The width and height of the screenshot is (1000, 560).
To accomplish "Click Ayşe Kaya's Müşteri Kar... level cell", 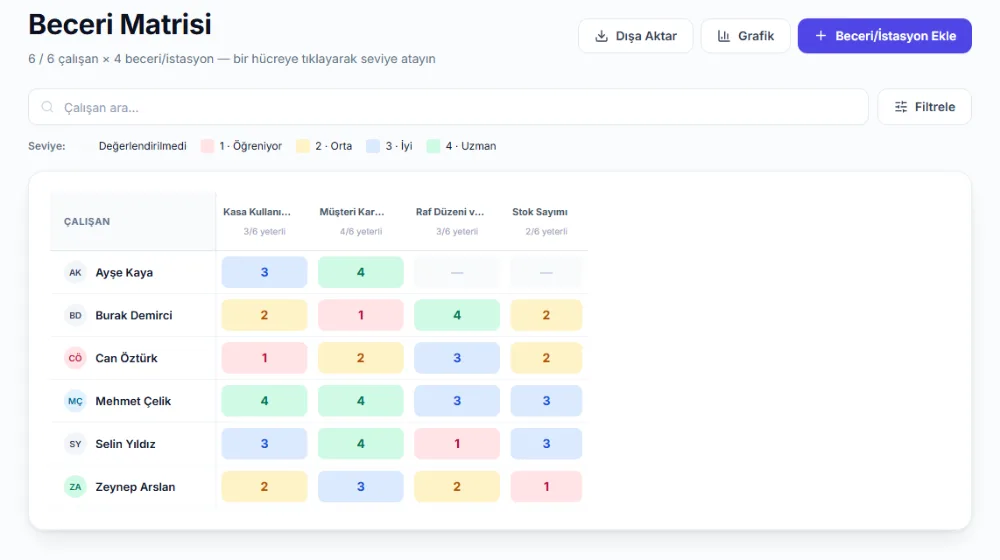I will tap(360, 272).
